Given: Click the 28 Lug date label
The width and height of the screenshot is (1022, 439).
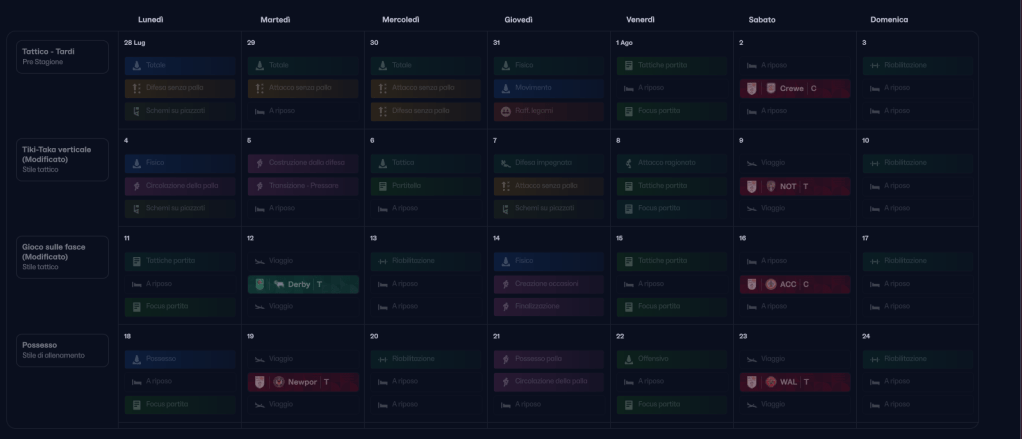Looking at the screenshot, I should [x=133, y=43].
